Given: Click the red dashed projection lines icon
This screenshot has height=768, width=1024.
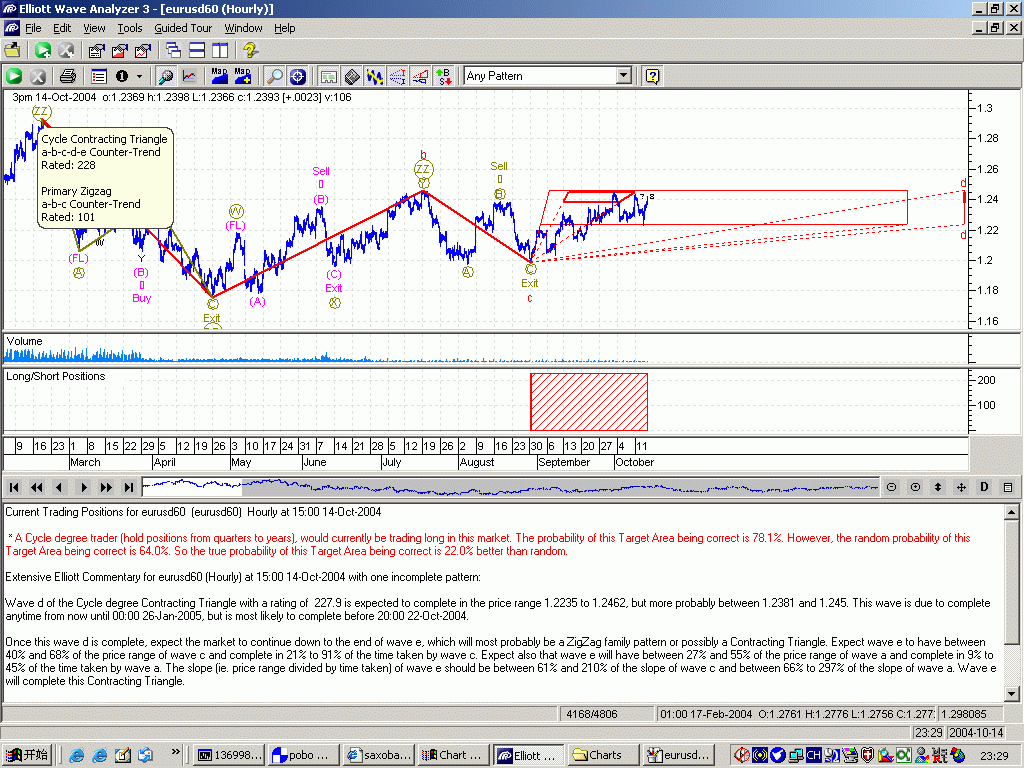Looking at the screenshot, I should 397,76.
